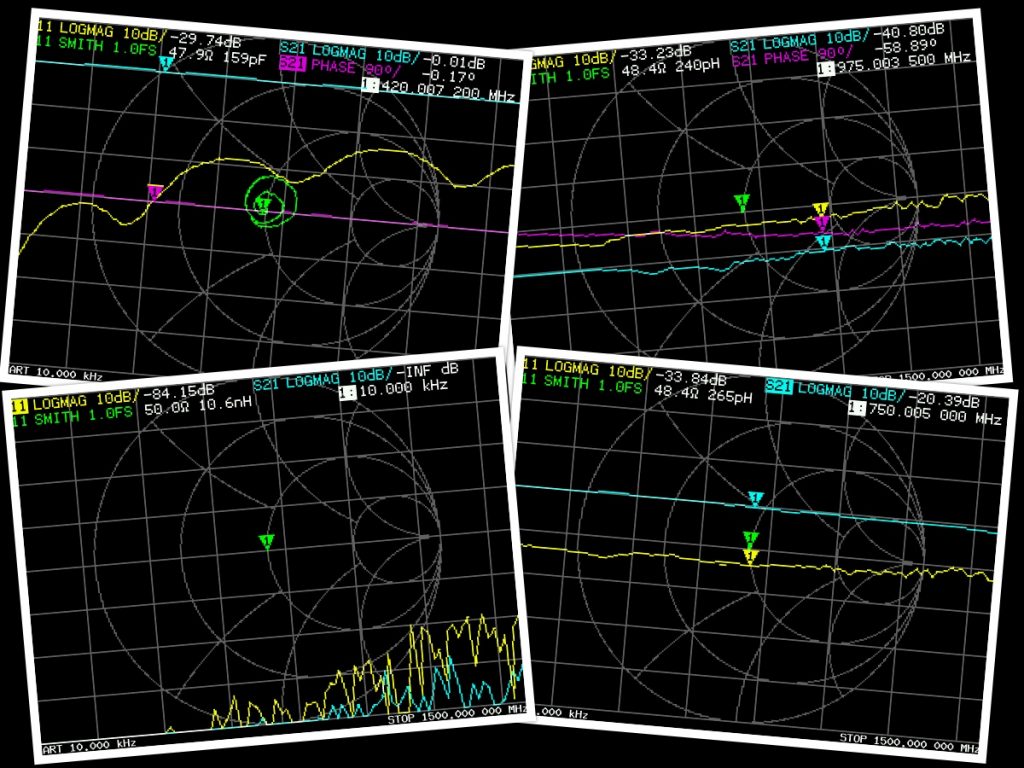
Task: Click the cyan marker in the top-left plot
Action: point(167,63)
